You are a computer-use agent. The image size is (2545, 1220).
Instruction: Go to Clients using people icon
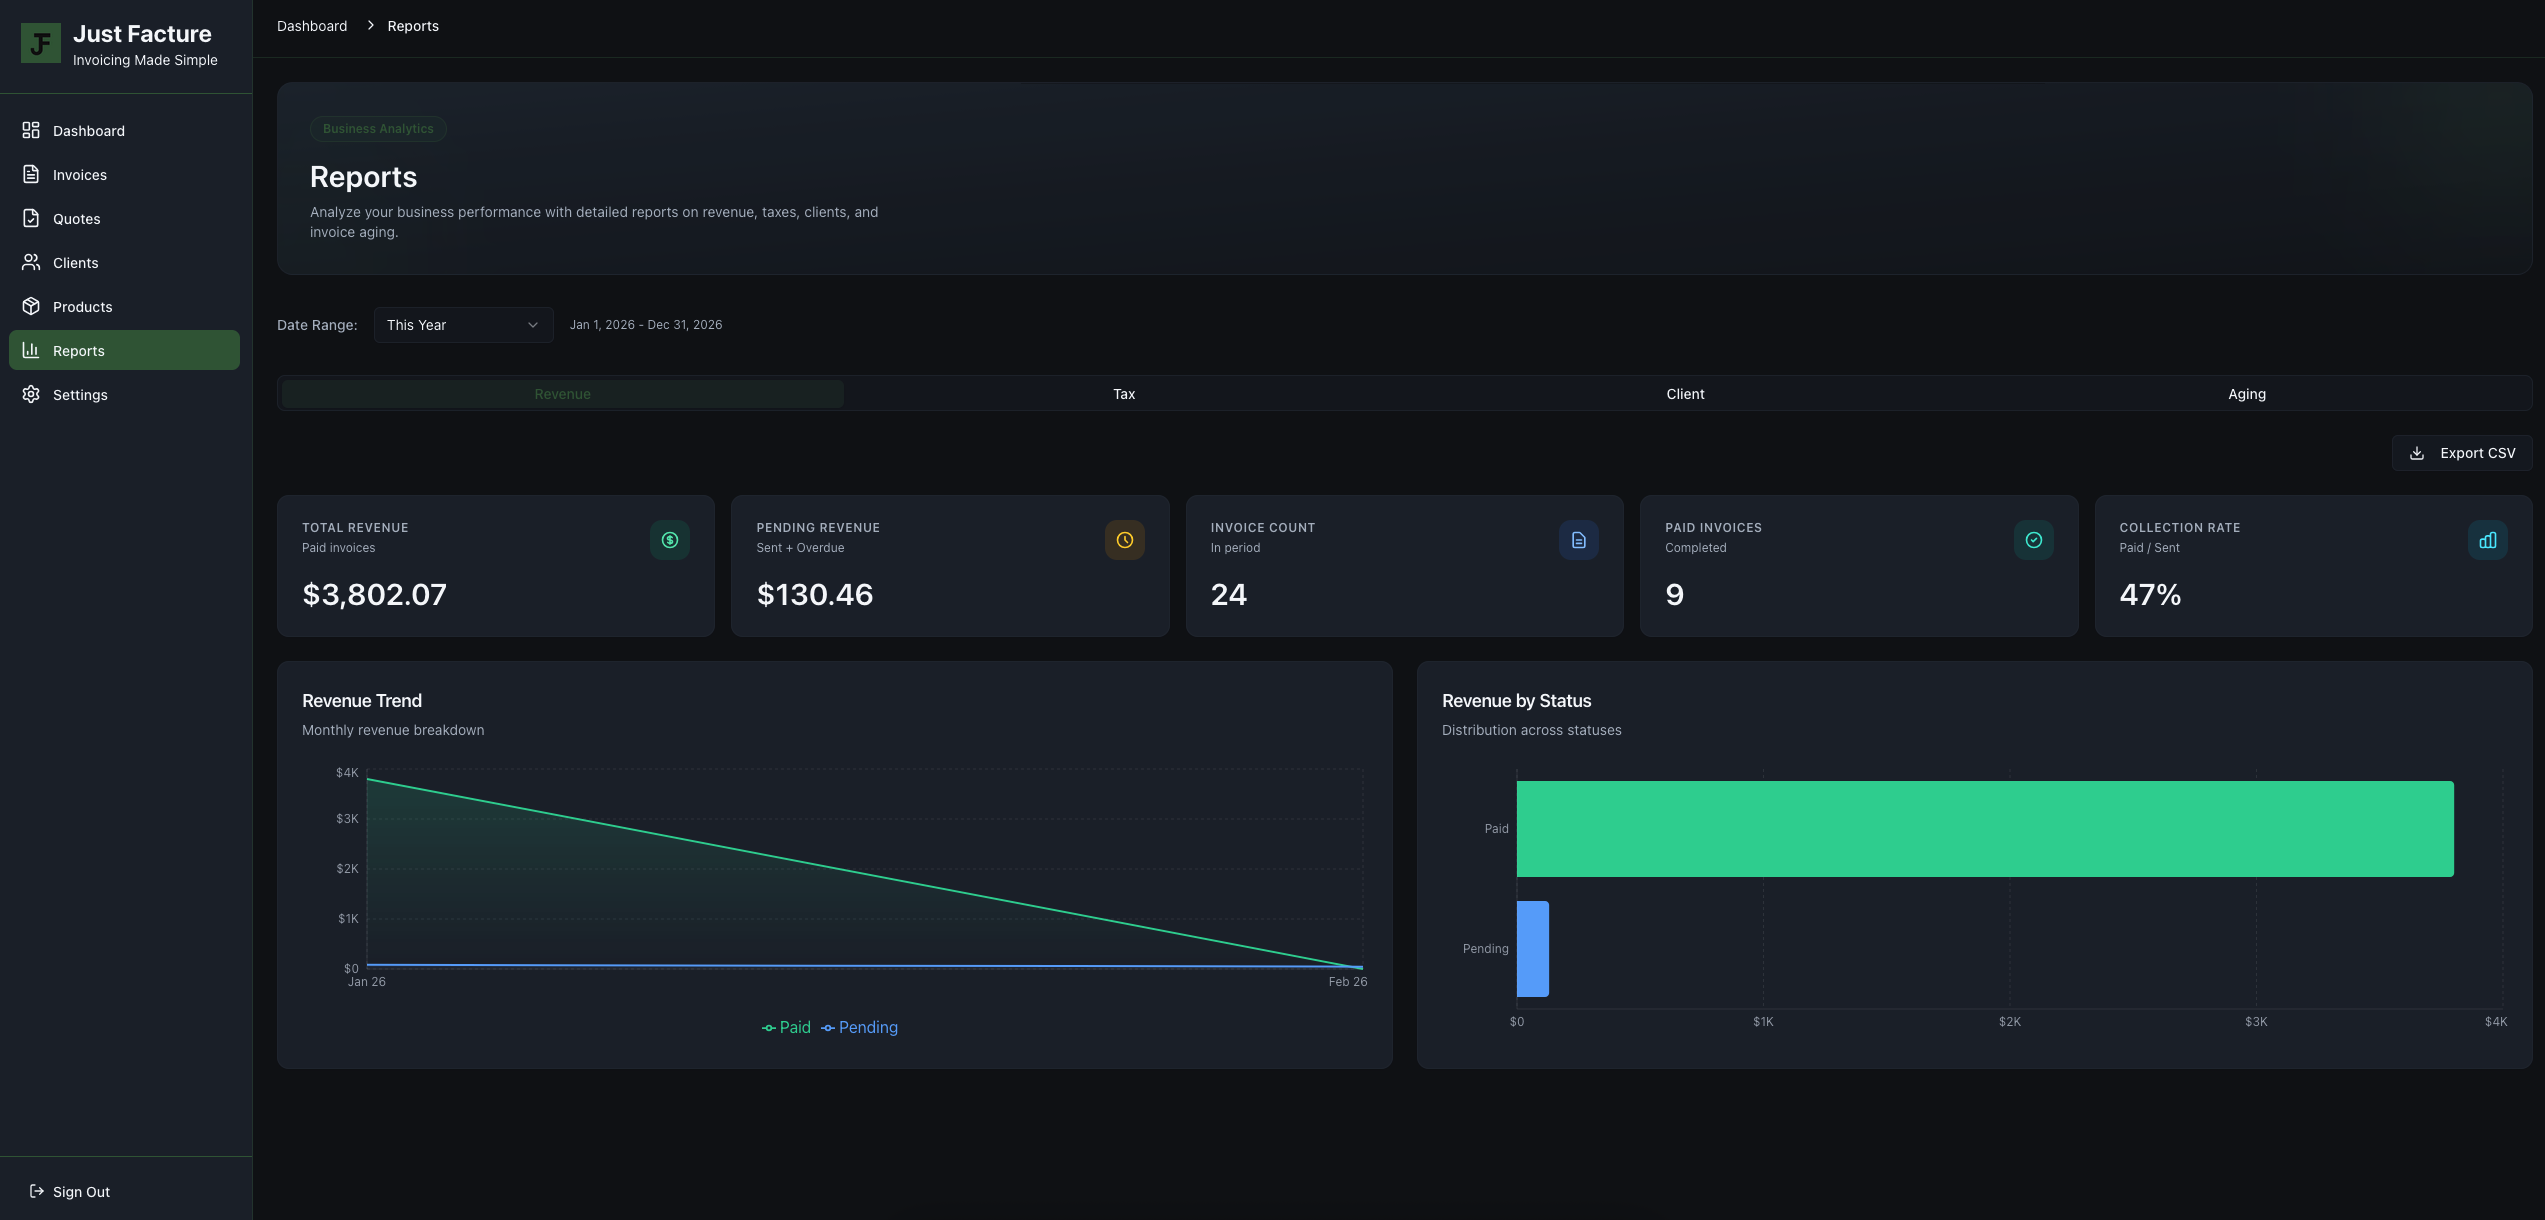[31, 263]
